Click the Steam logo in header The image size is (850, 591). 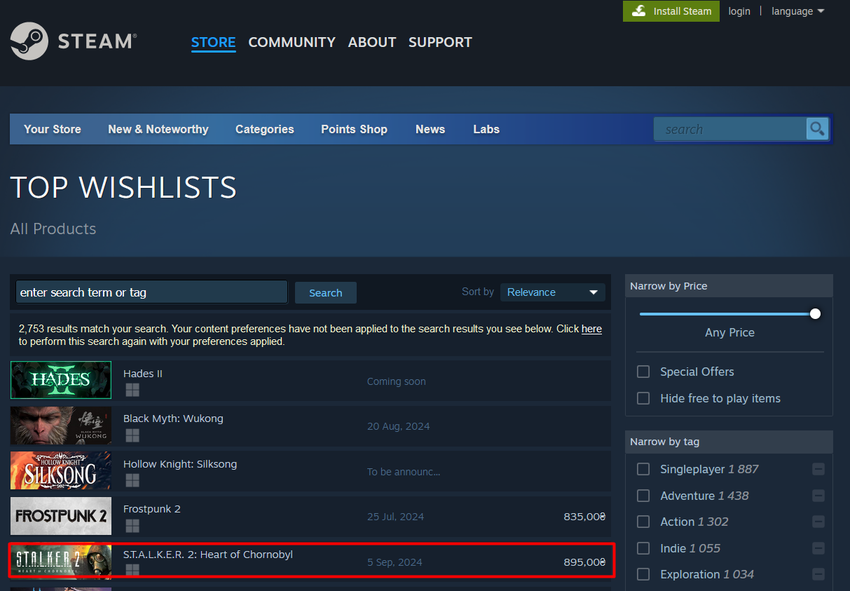point(72,42)
